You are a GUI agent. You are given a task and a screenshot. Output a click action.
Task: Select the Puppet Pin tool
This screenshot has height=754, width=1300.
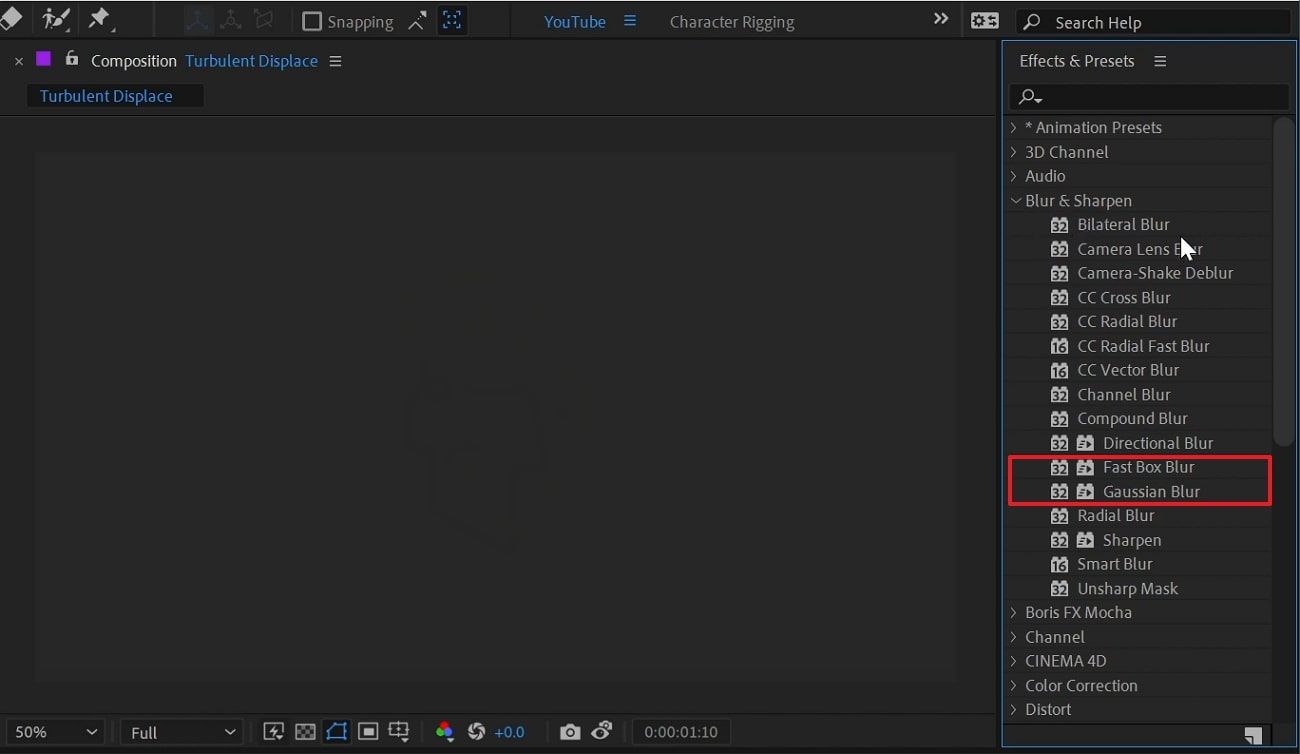point(100,19)
